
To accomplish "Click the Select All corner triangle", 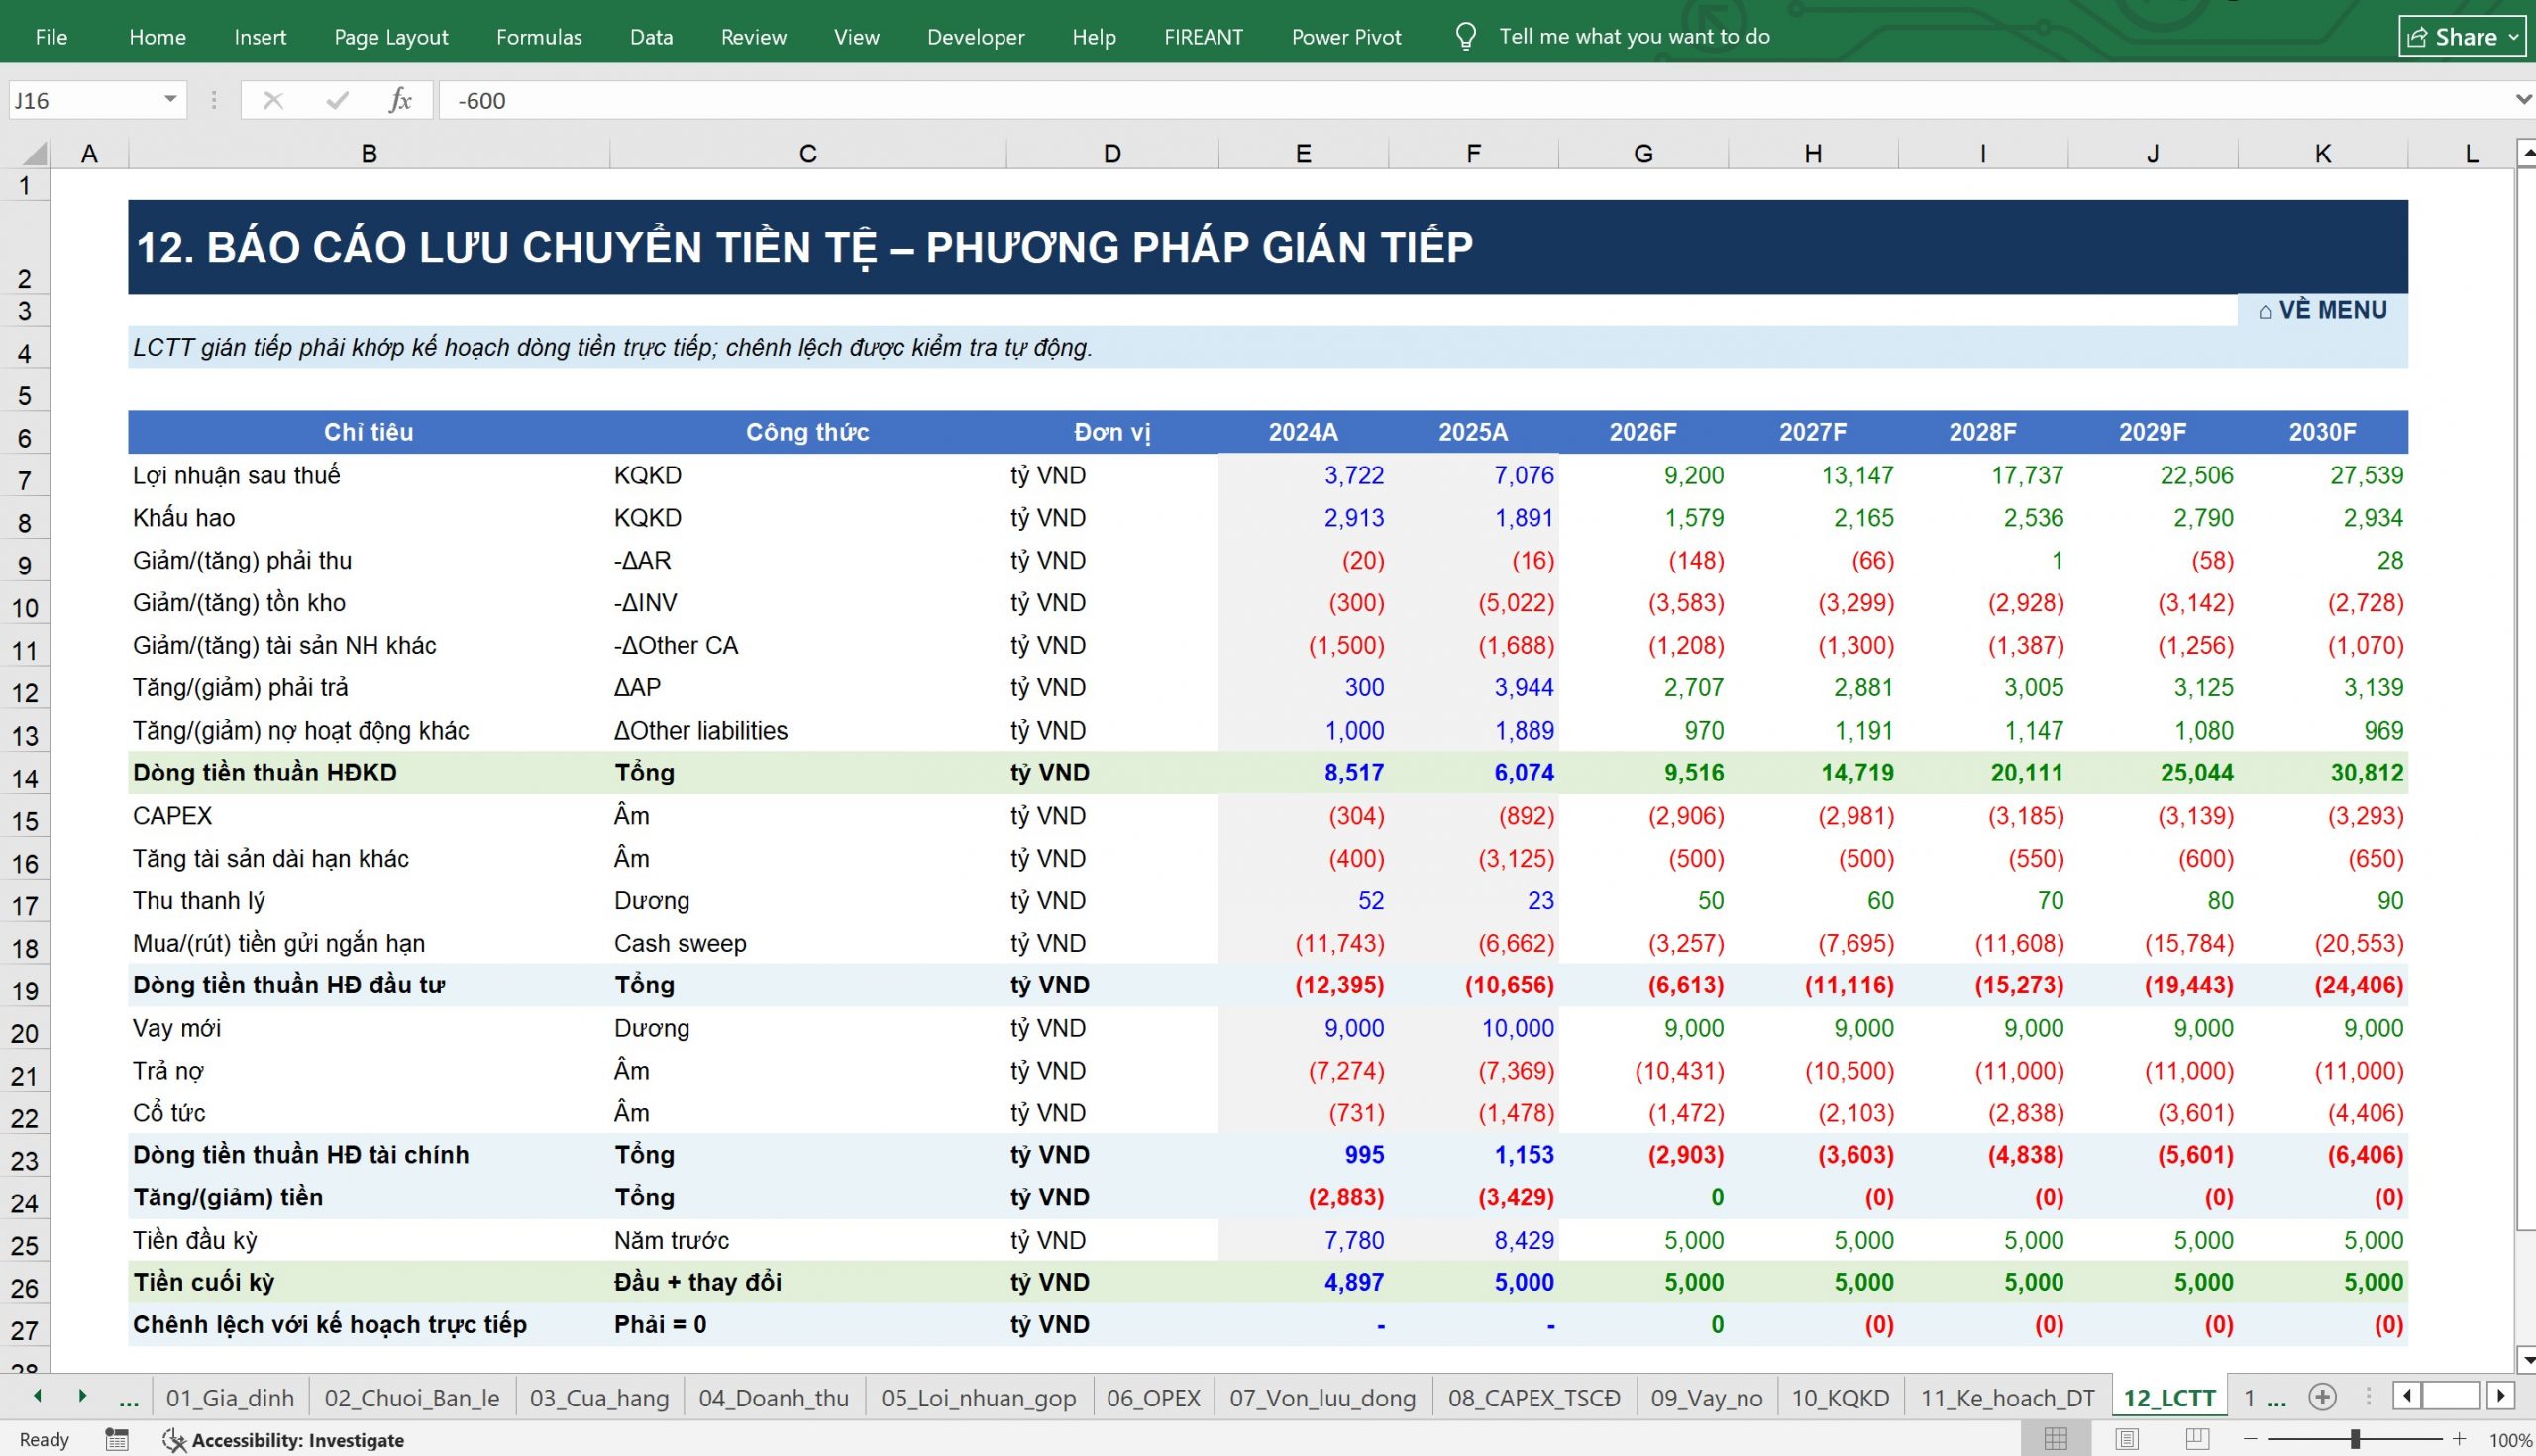I will click(x=34, y=153).
